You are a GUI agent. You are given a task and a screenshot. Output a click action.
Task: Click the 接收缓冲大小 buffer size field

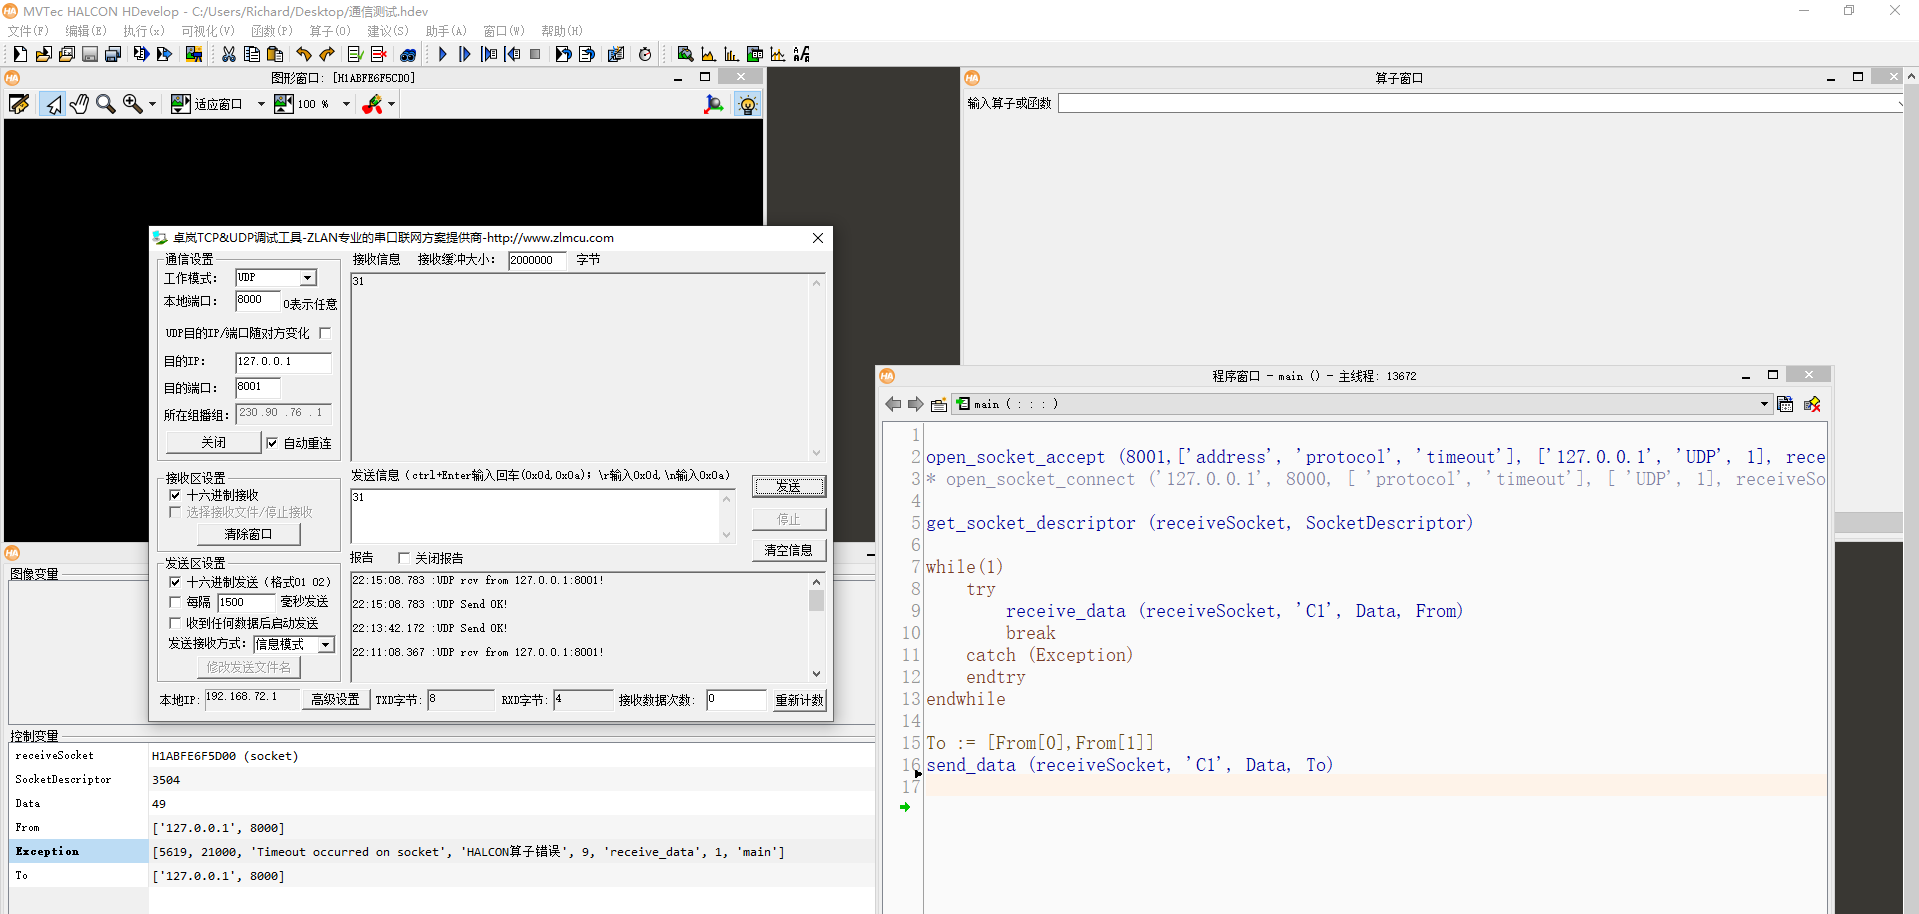537,260
